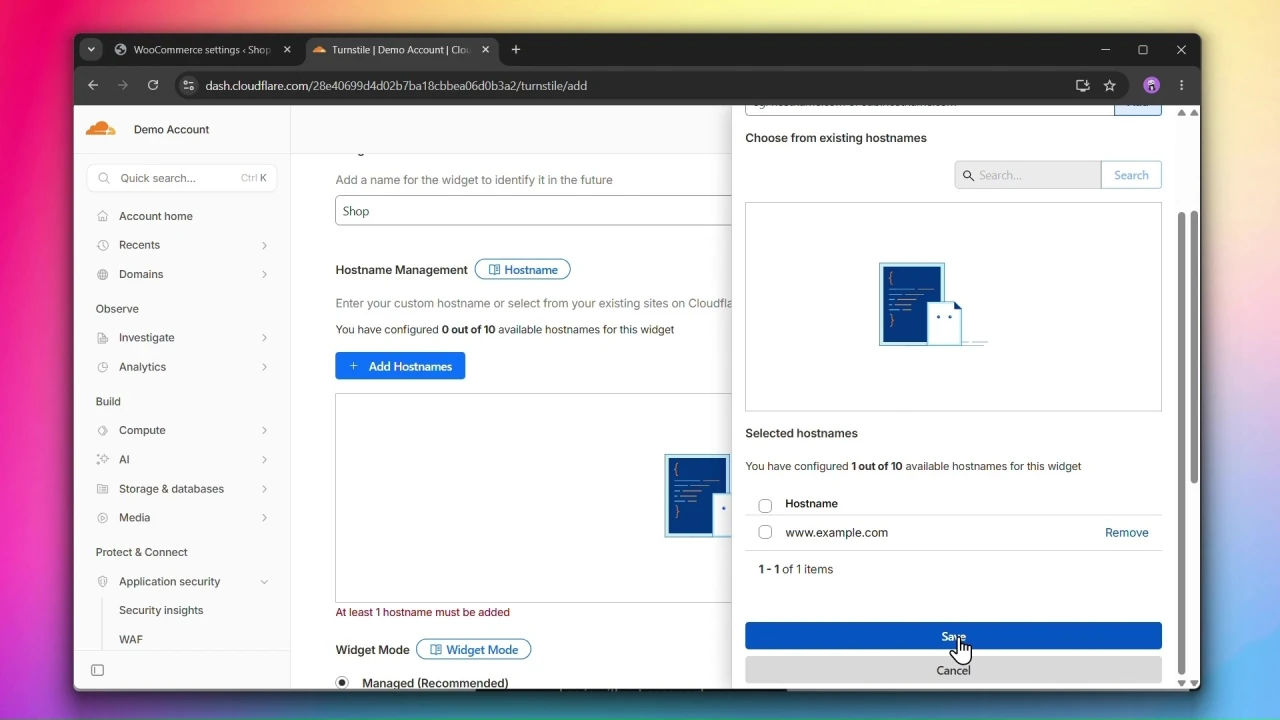Click the Add Hostnames button
This screenshot has height=720, width=1280.
[400, 366]
